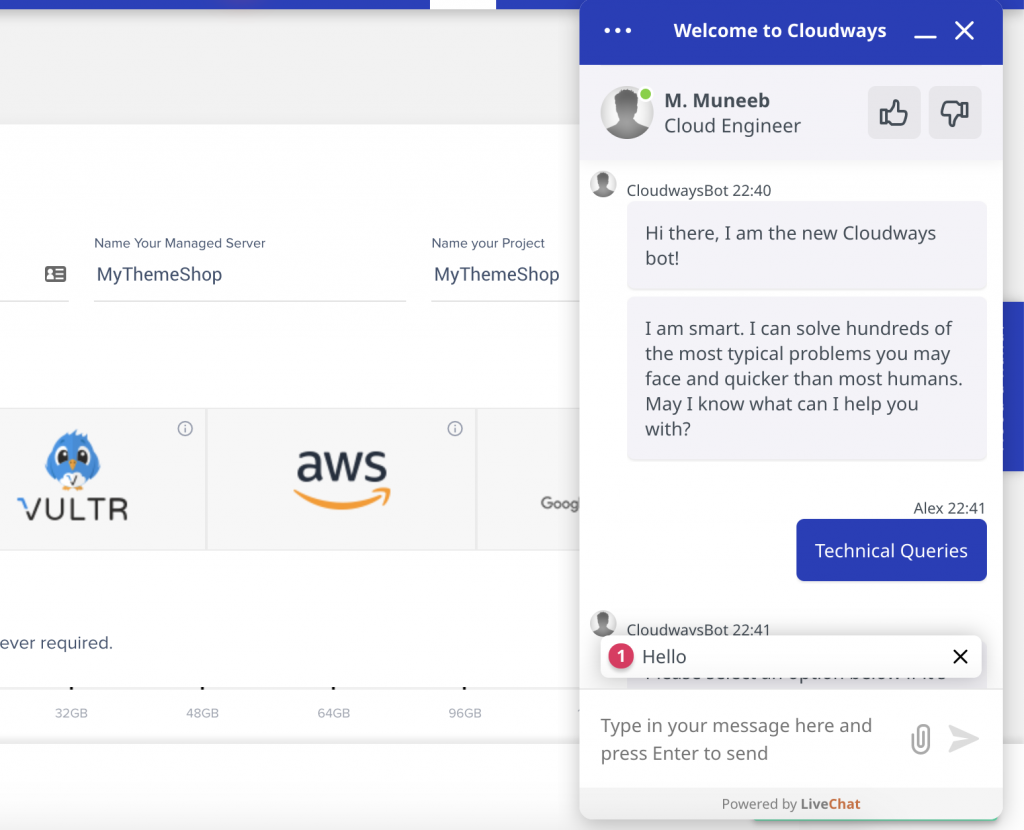Show info for the Vultr provider
1024x830 pixels.
[185, 428]
